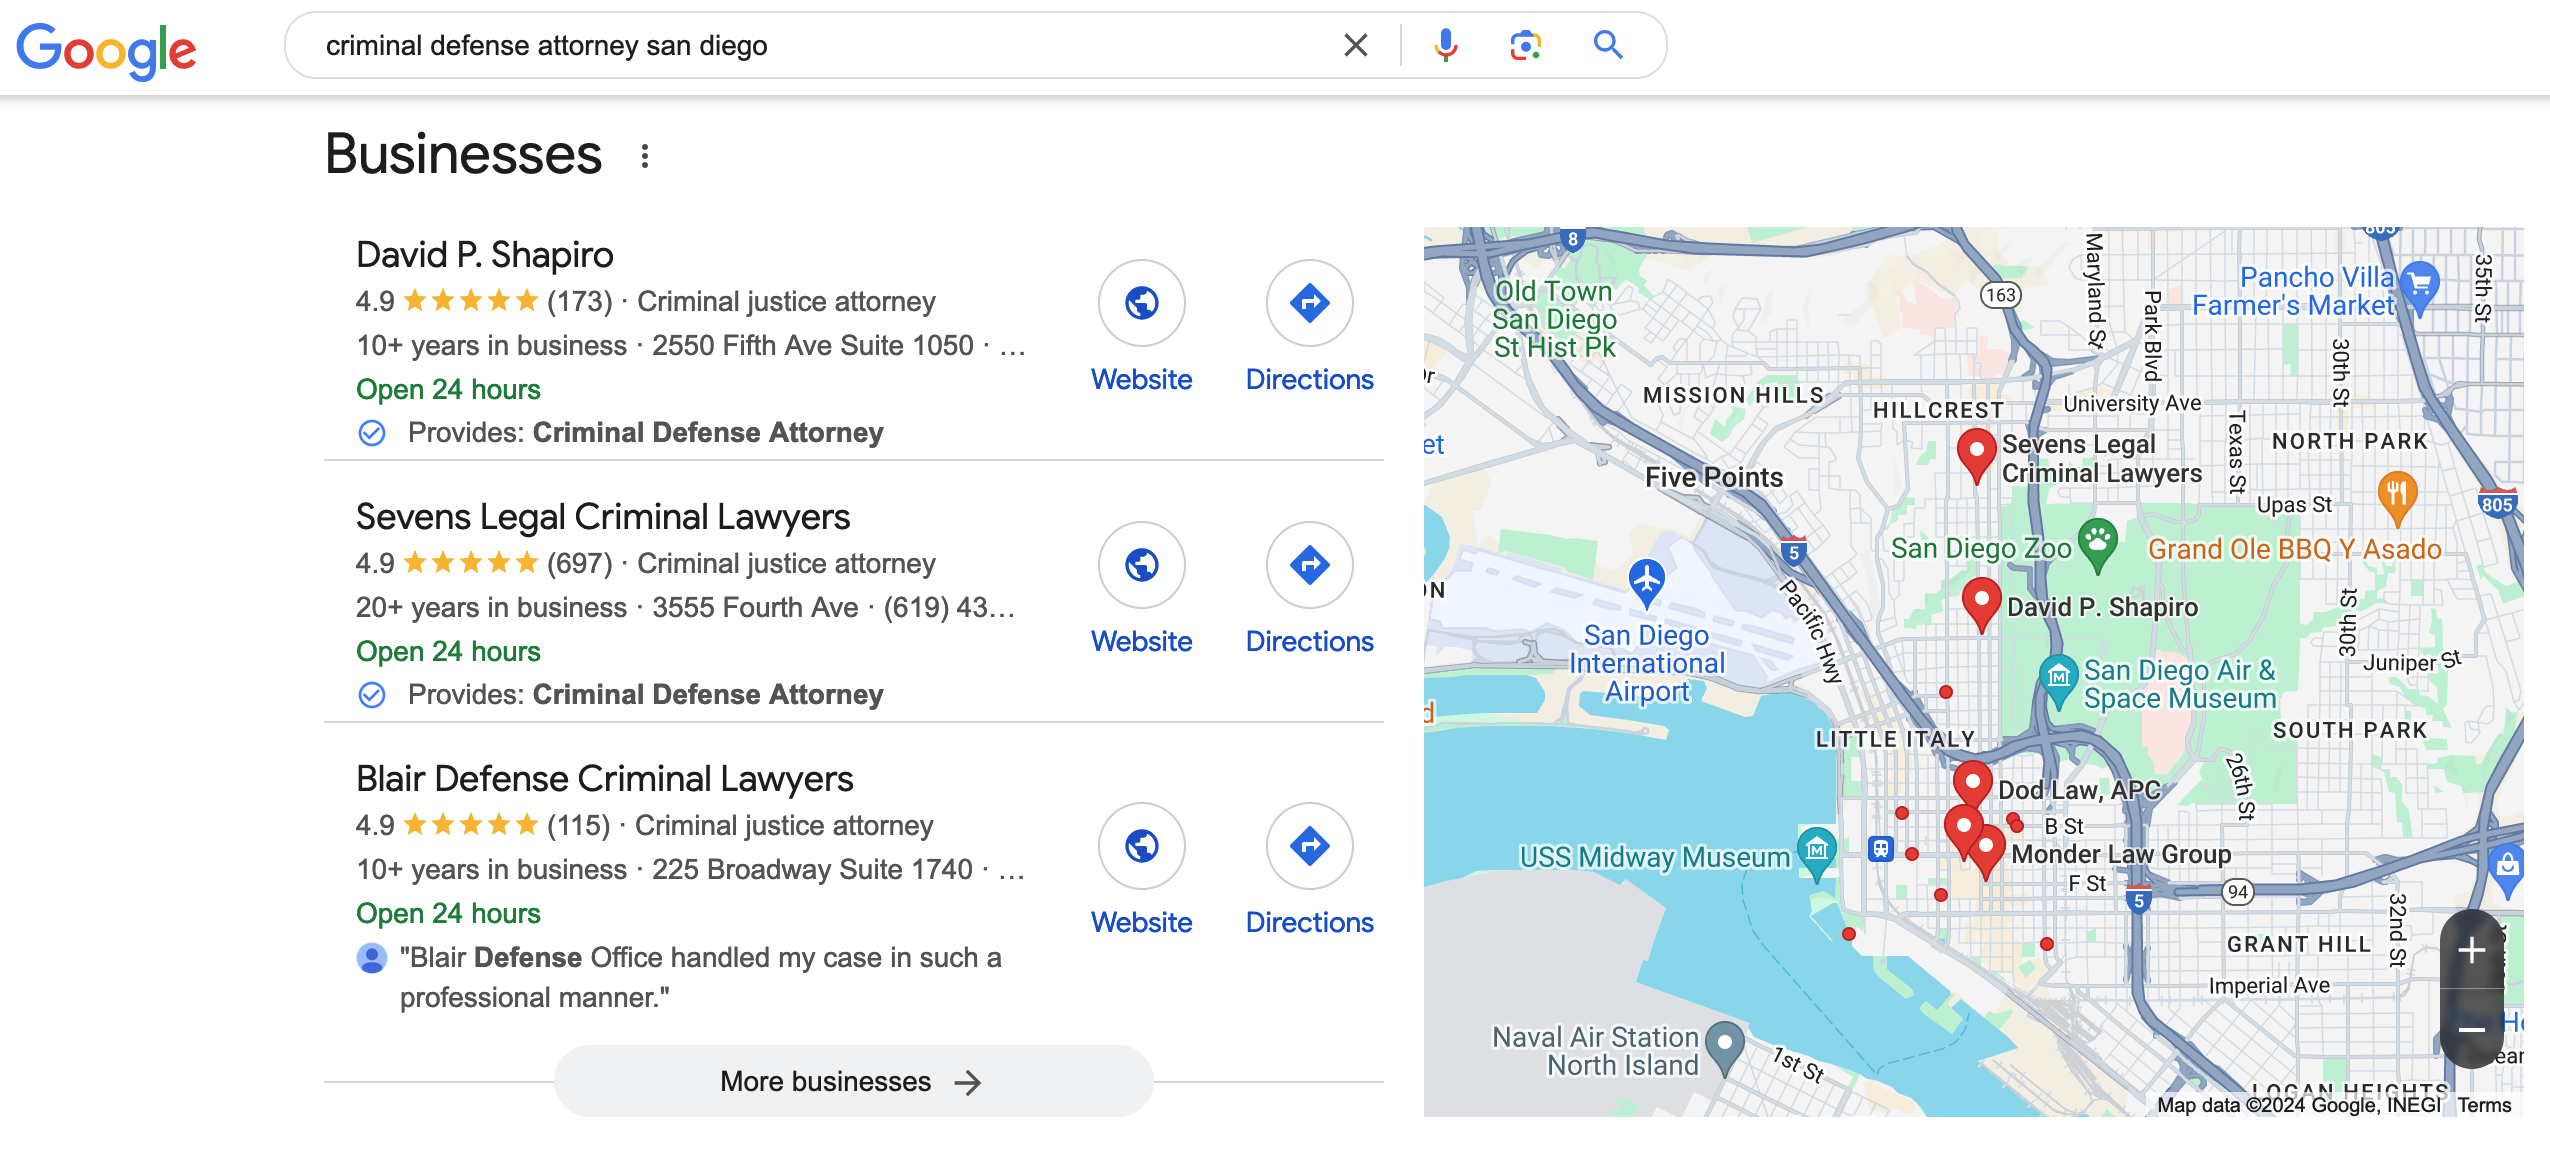Click Old Town San Diego map label
Screen dimensions: 2550x1154
1554,319
